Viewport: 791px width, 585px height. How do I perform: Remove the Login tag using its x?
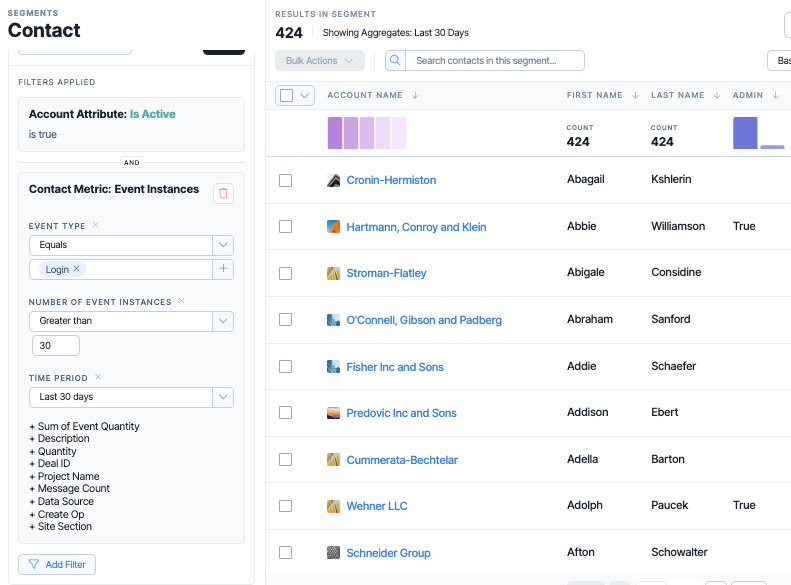(x=76, y=269)
